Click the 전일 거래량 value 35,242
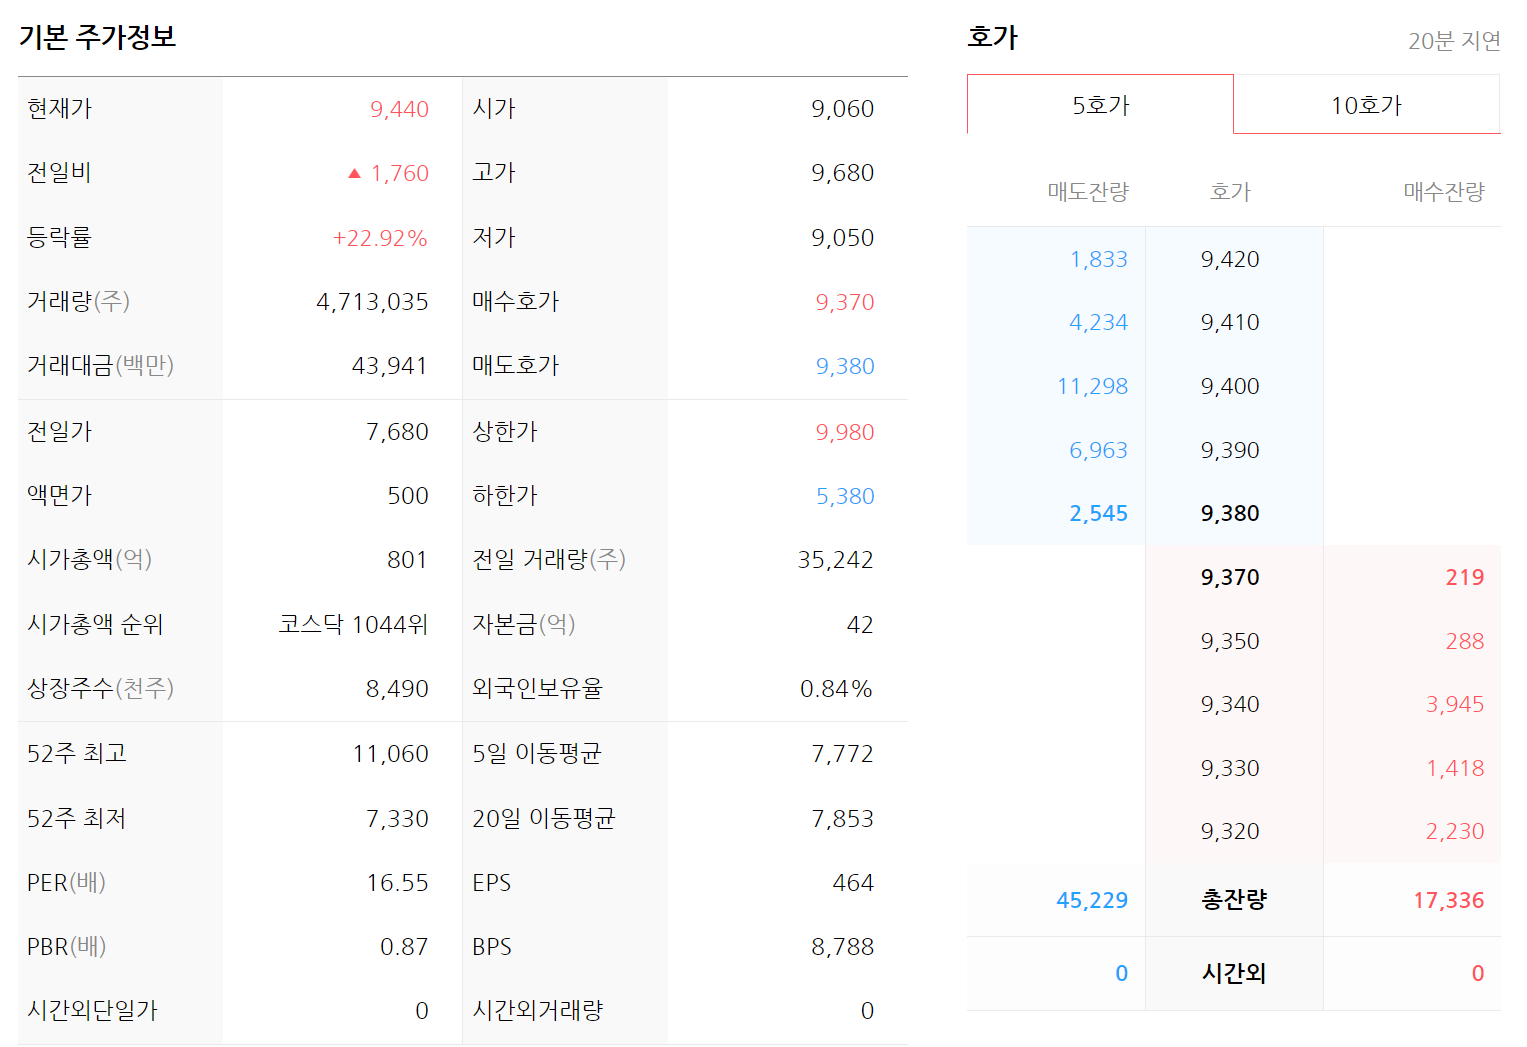 (x=835, y=560)
